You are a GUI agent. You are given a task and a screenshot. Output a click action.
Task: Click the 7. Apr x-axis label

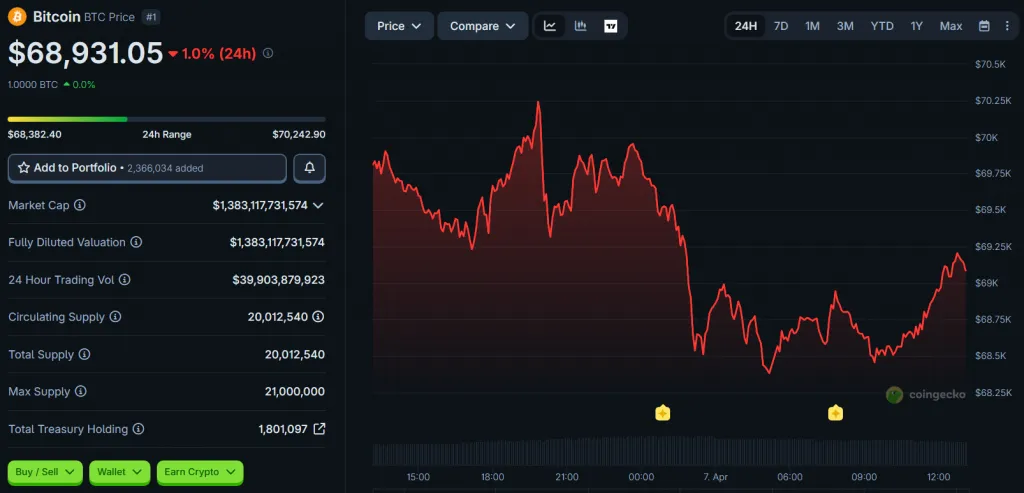click(x=716, y=477)
